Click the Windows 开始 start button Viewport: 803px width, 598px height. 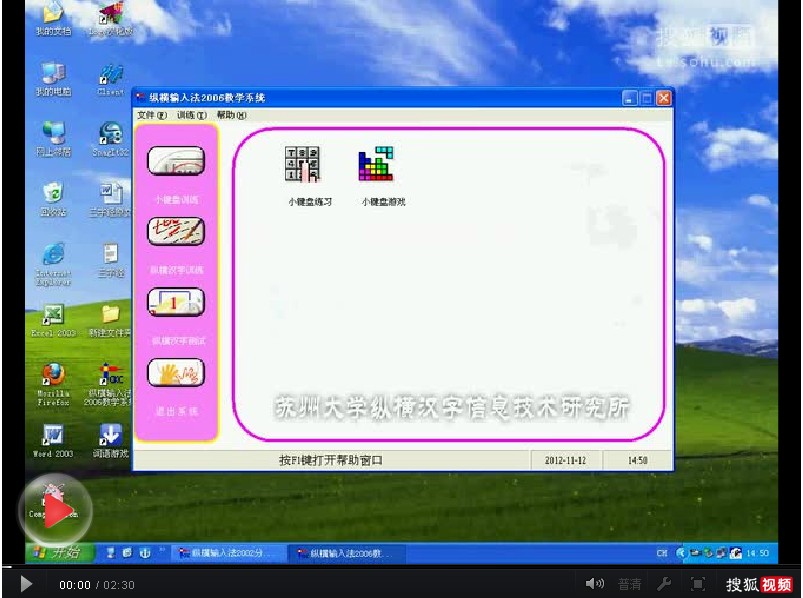(59, 553)
